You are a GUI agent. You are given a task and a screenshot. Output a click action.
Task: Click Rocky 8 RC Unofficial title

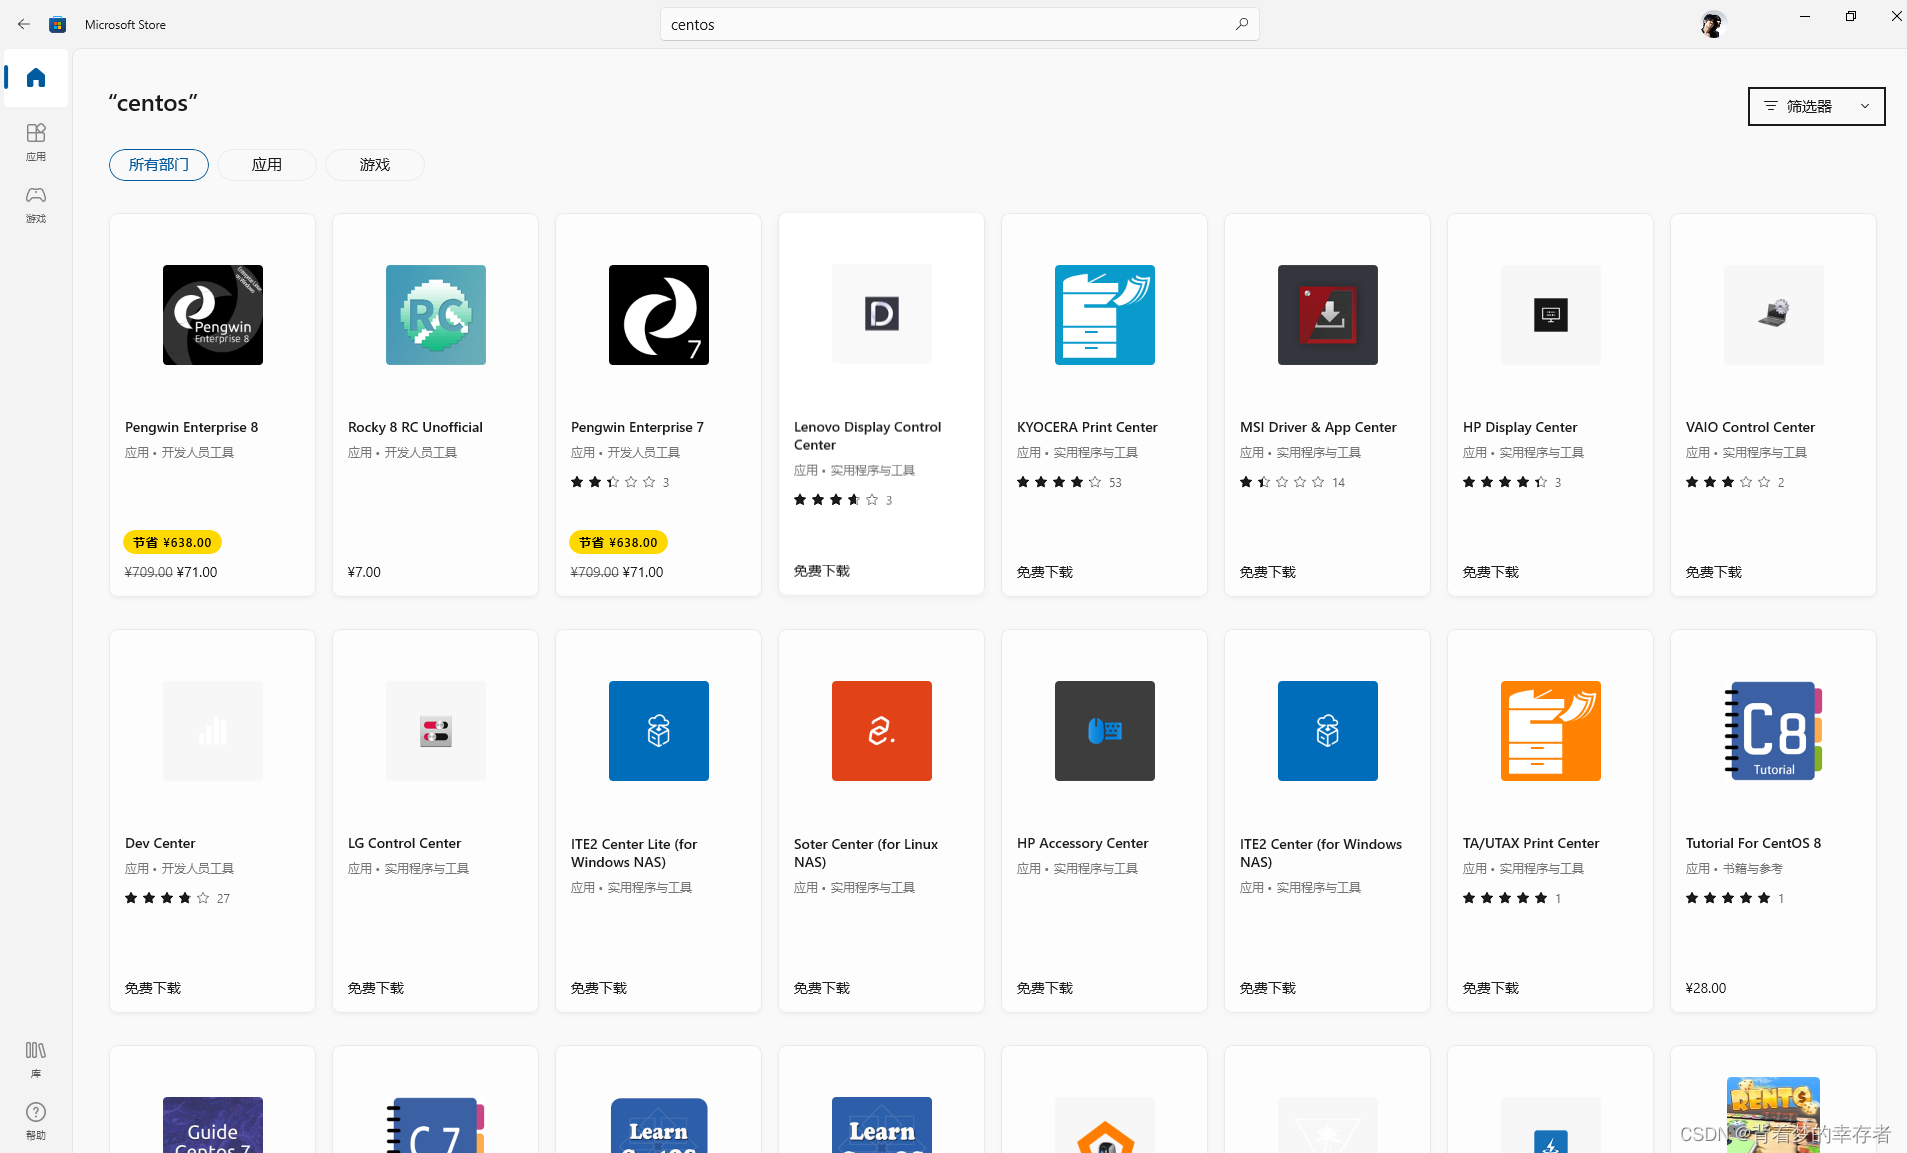[415, 427]
